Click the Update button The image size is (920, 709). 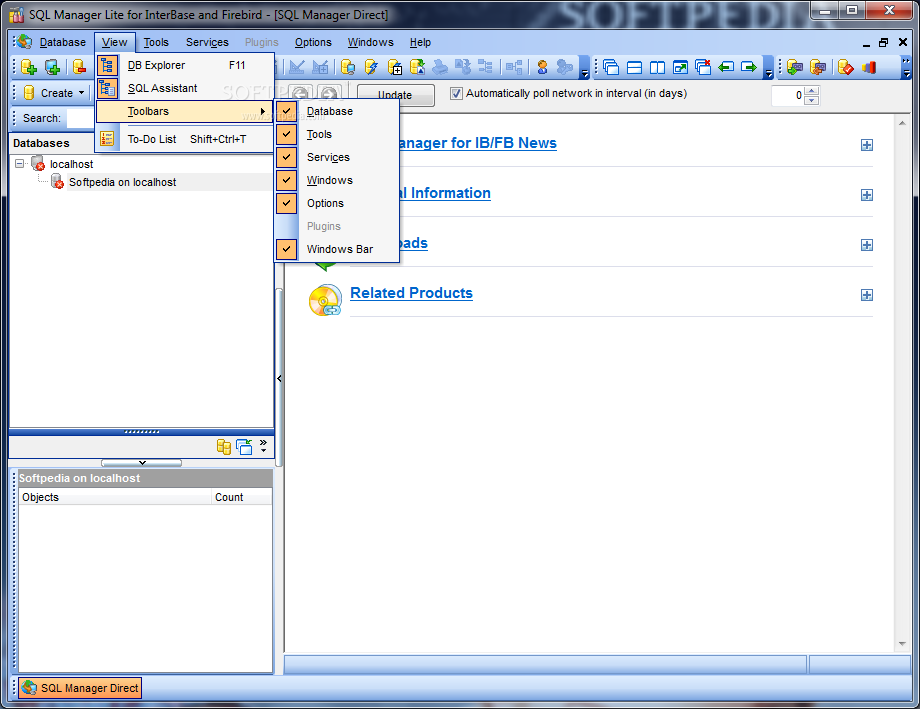click(395, 95)
